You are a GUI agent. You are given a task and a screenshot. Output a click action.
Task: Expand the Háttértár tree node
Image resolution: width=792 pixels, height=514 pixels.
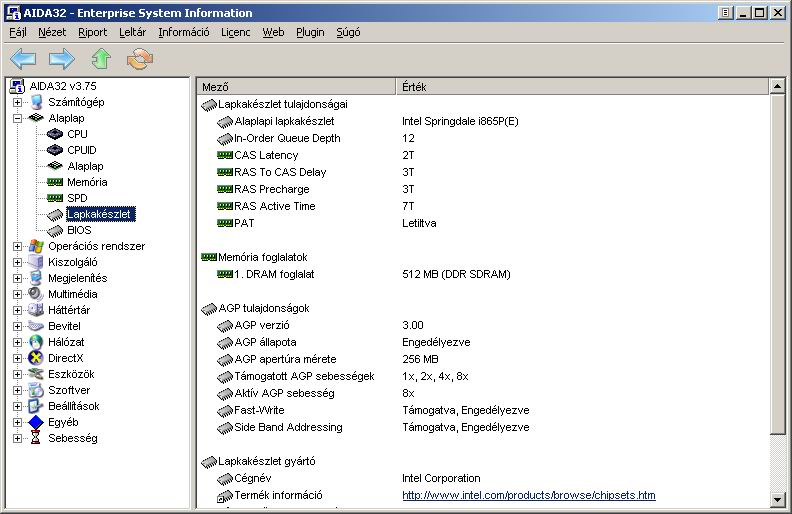click(x=18, y=311)
